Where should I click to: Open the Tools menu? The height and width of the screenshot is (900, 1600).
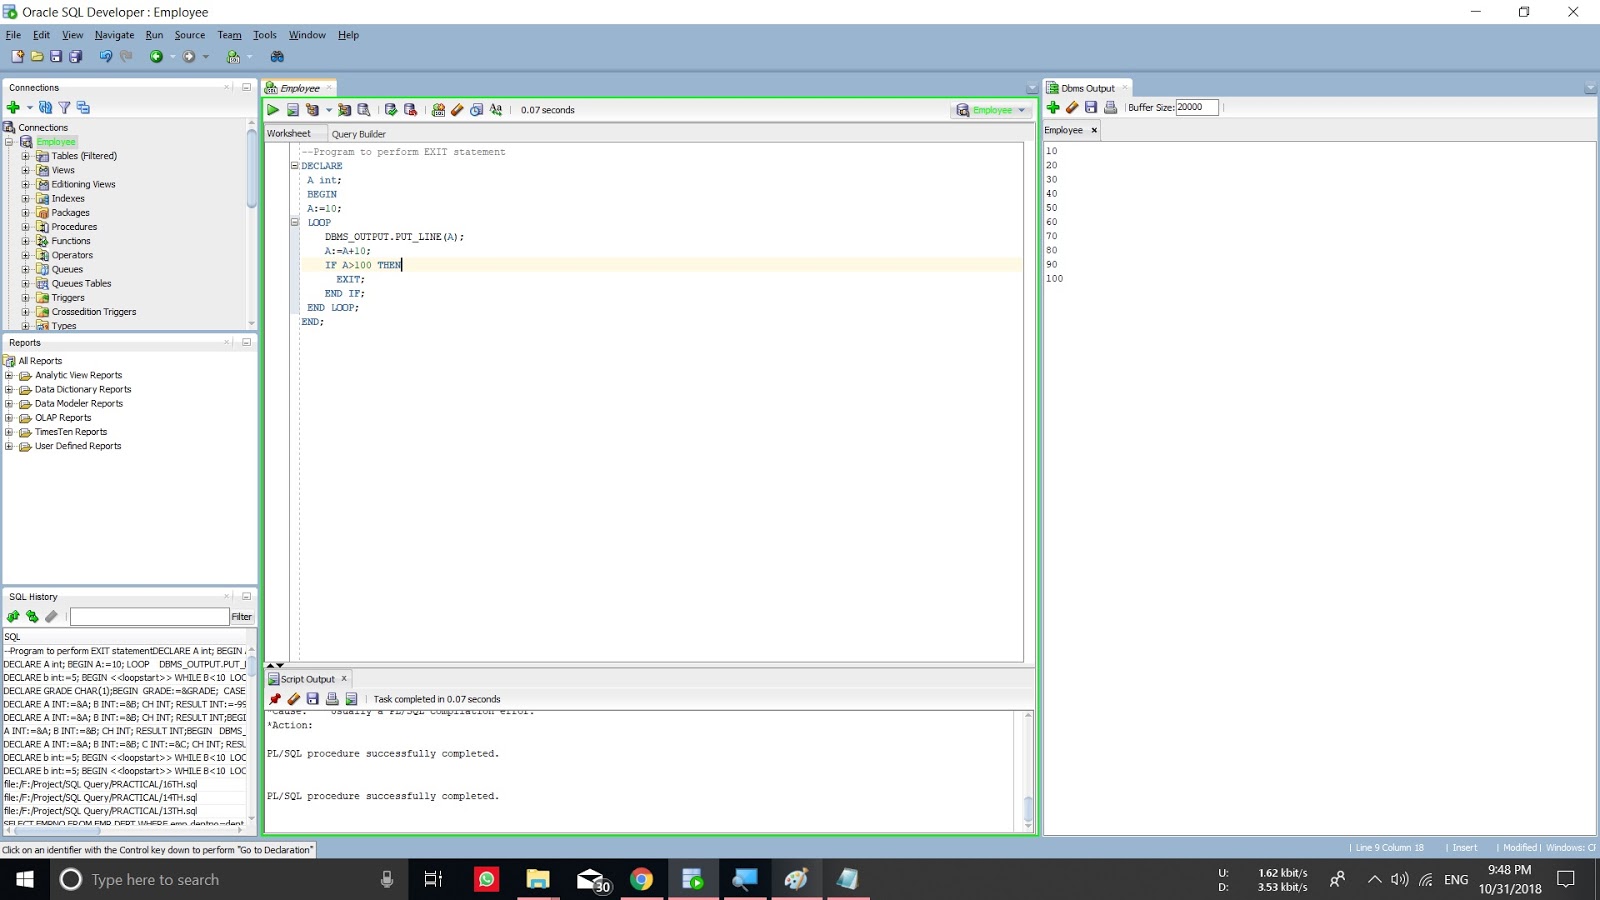pos(264,34)
